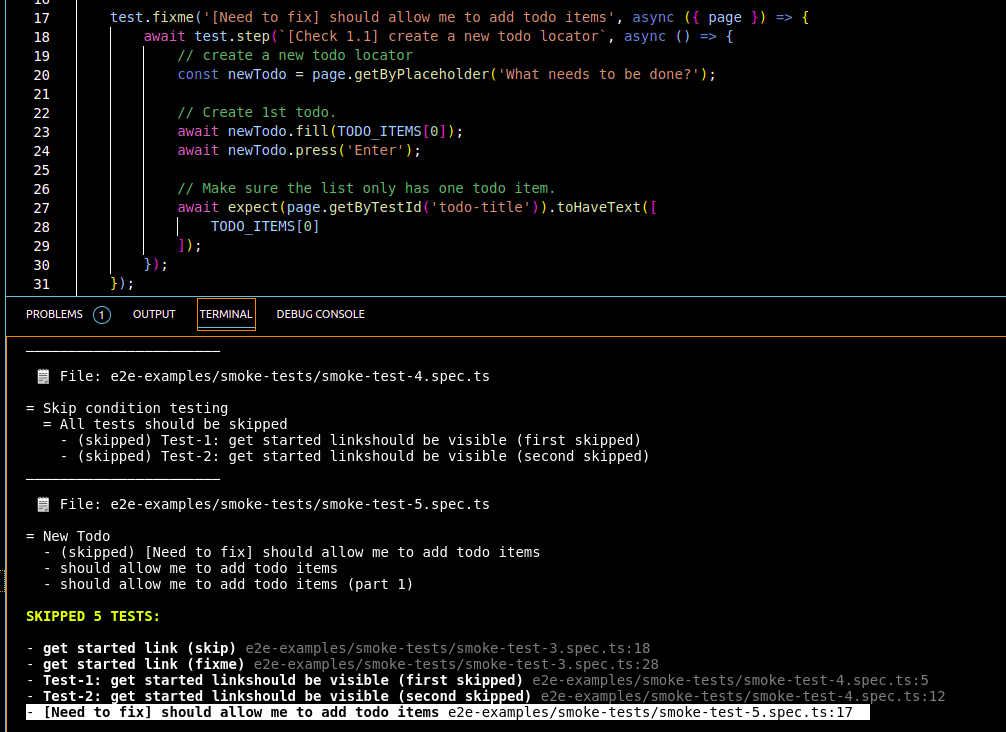Image resolution: width=1006 pixels, height=732 pixels.
Task: Click terminal text 'File: e2e-examples/smoke-tests/smoke-test-5.spec.ts'
Action: click(275, 505)
